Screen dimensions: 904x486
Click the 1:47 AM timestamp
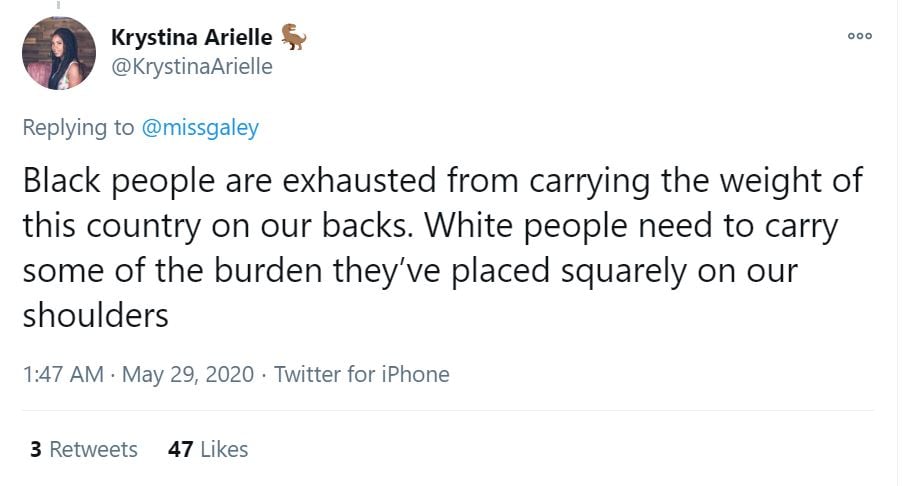62,374
